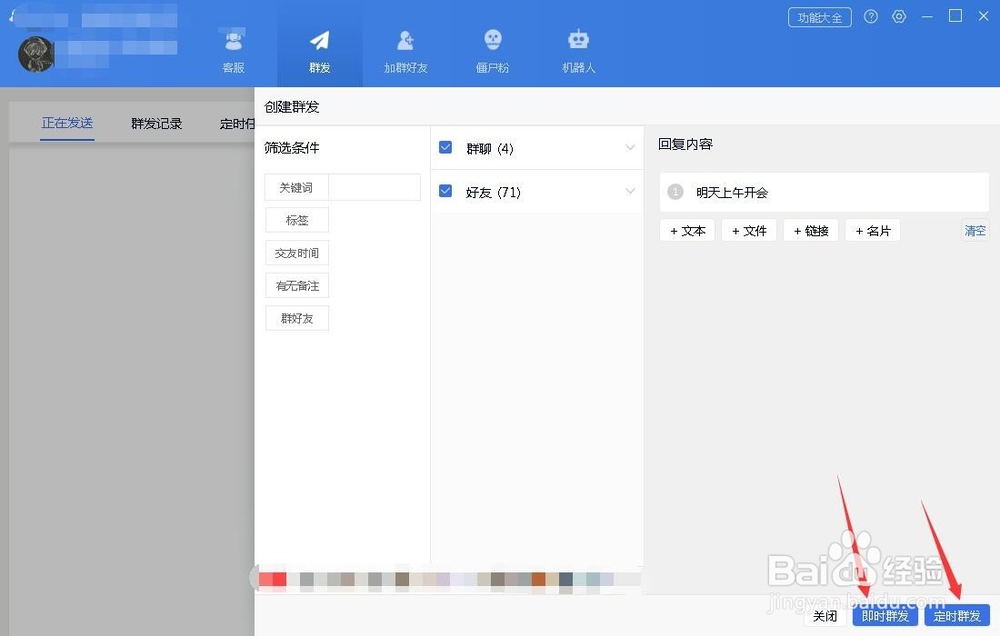This screenshot has height=636, width=1000.
Task: Click the 定时群发 scheduled send button
Action: pyautogui.click(x=957, y=616)
